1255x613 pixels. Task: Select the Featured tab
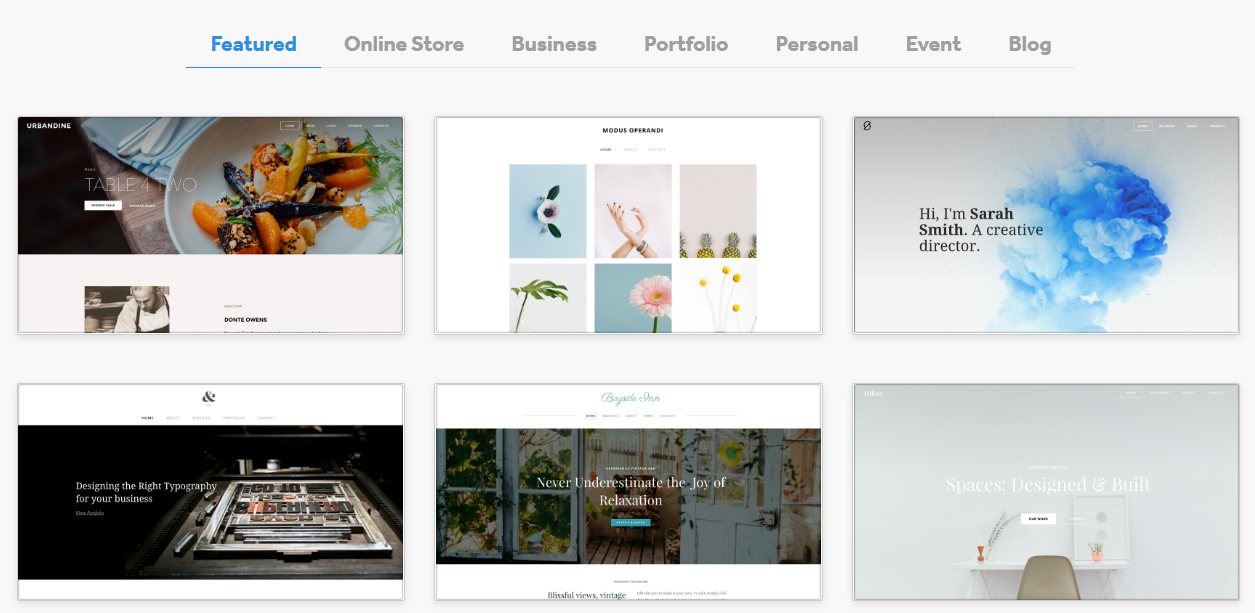253,44
